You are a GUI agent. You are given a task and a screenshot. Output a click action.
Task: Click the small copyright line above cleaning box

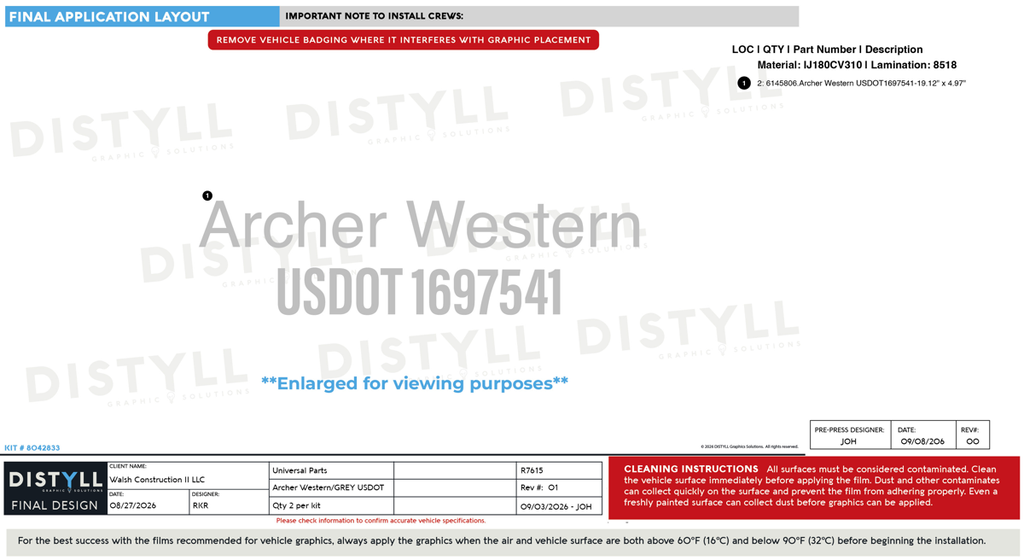point(750,447)
